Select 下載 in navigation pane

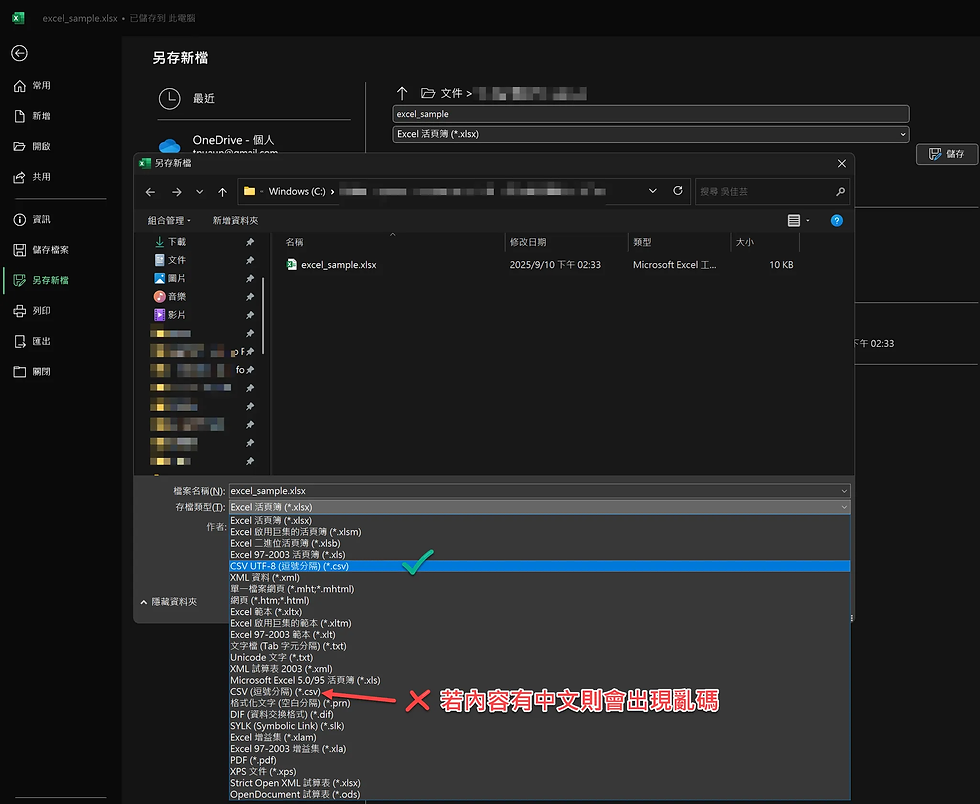tap(171, 241)
